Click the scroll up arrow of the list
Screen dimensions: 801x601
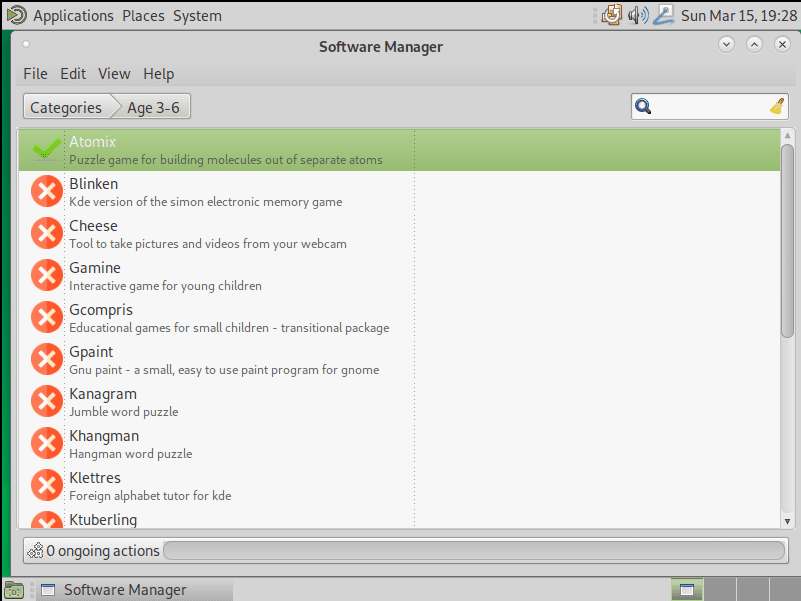tap(787, 136)
